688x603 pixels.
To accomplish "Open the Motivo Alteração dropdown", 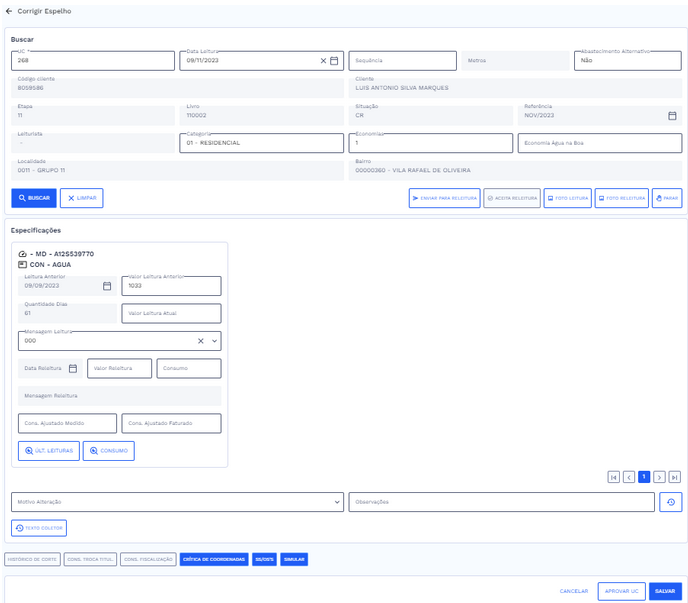I will [x=177, y=502].
